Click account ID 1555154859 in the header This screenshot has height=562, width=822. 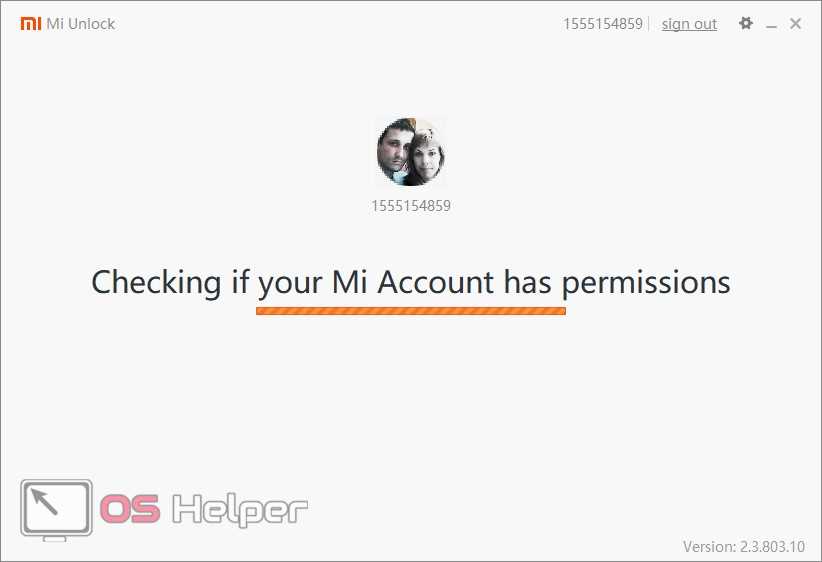point(603,24)
